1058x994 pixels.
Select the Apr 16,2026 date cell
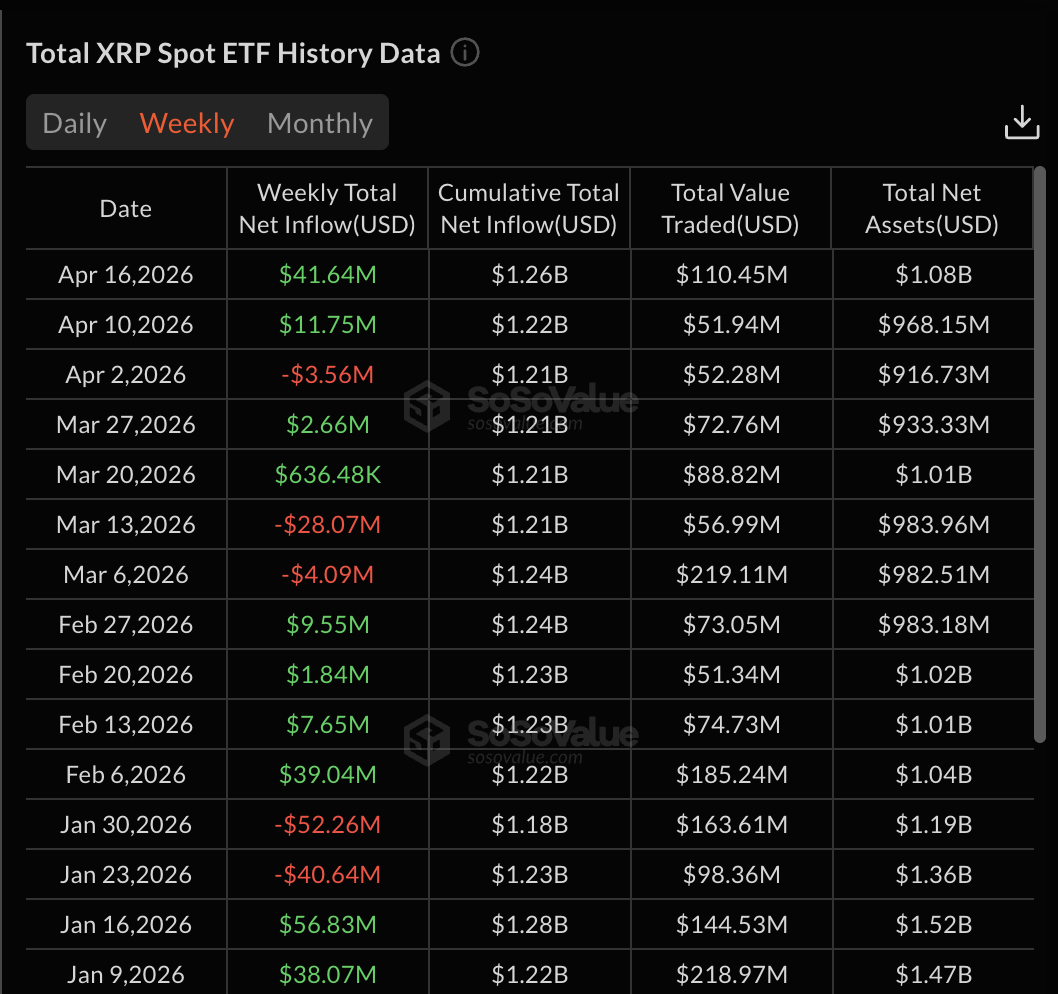tap(126, 275)
